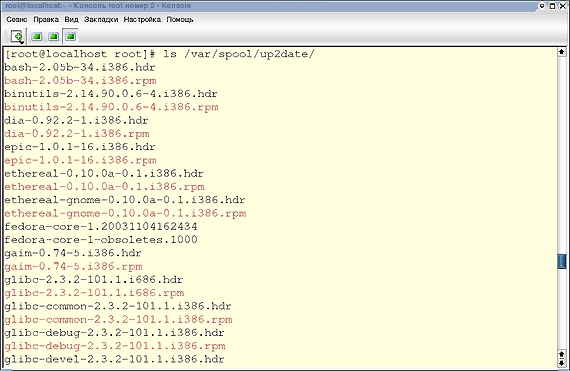
Task: Close the Konsole window
Action: [562, 6]
